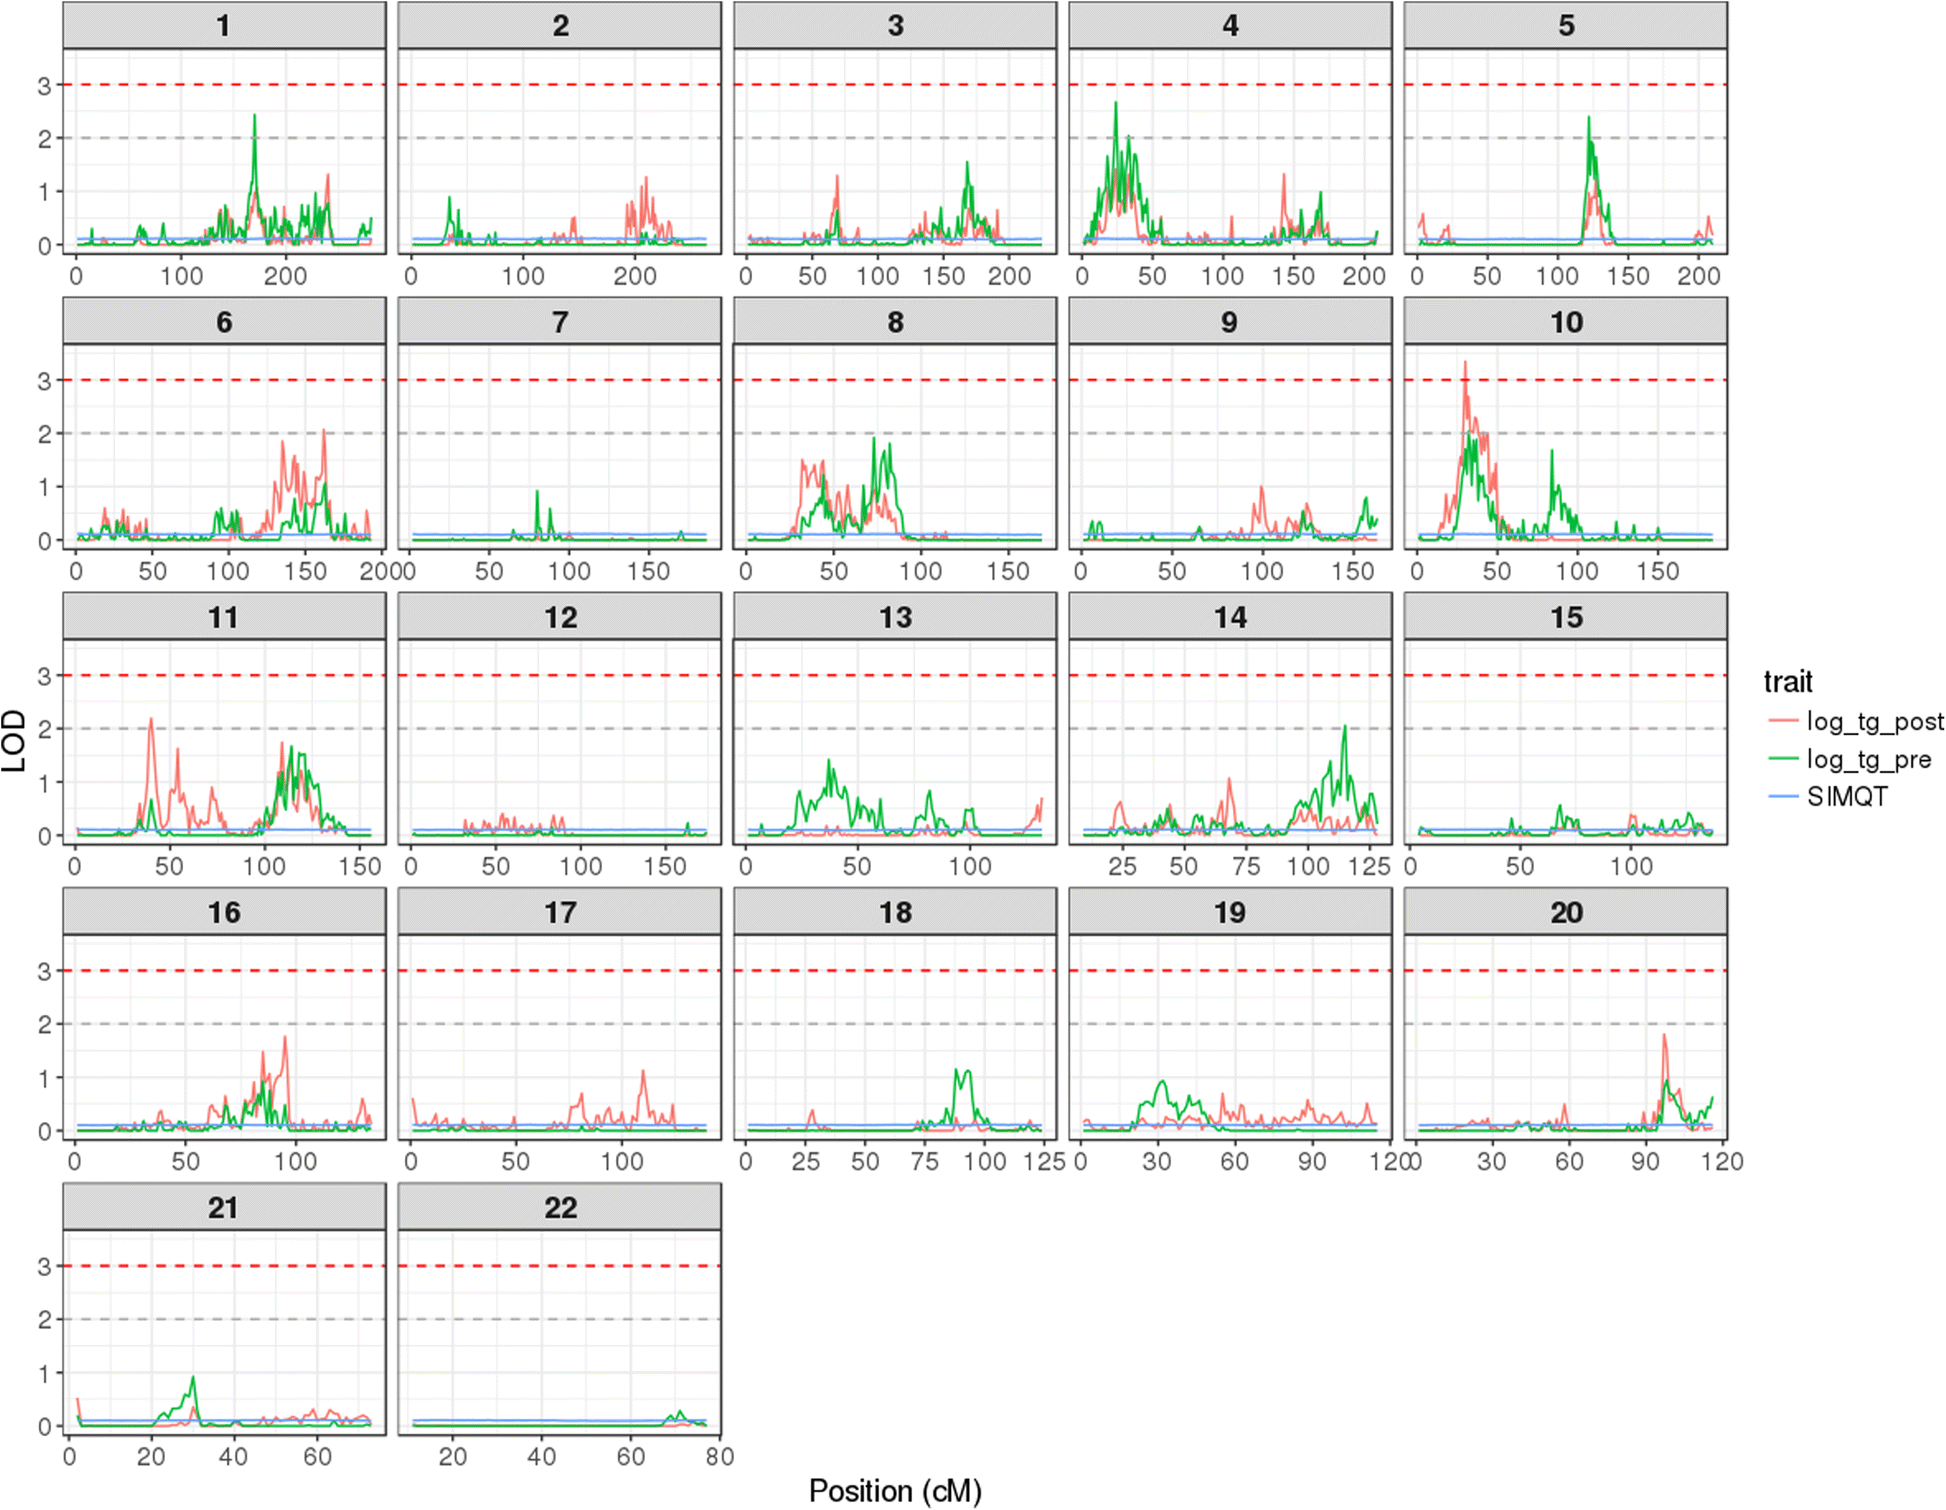Click the log_tg_post legend label
Image resolution: width=1946 pixels, height=1510 pixels.
tap(1875, 721)
